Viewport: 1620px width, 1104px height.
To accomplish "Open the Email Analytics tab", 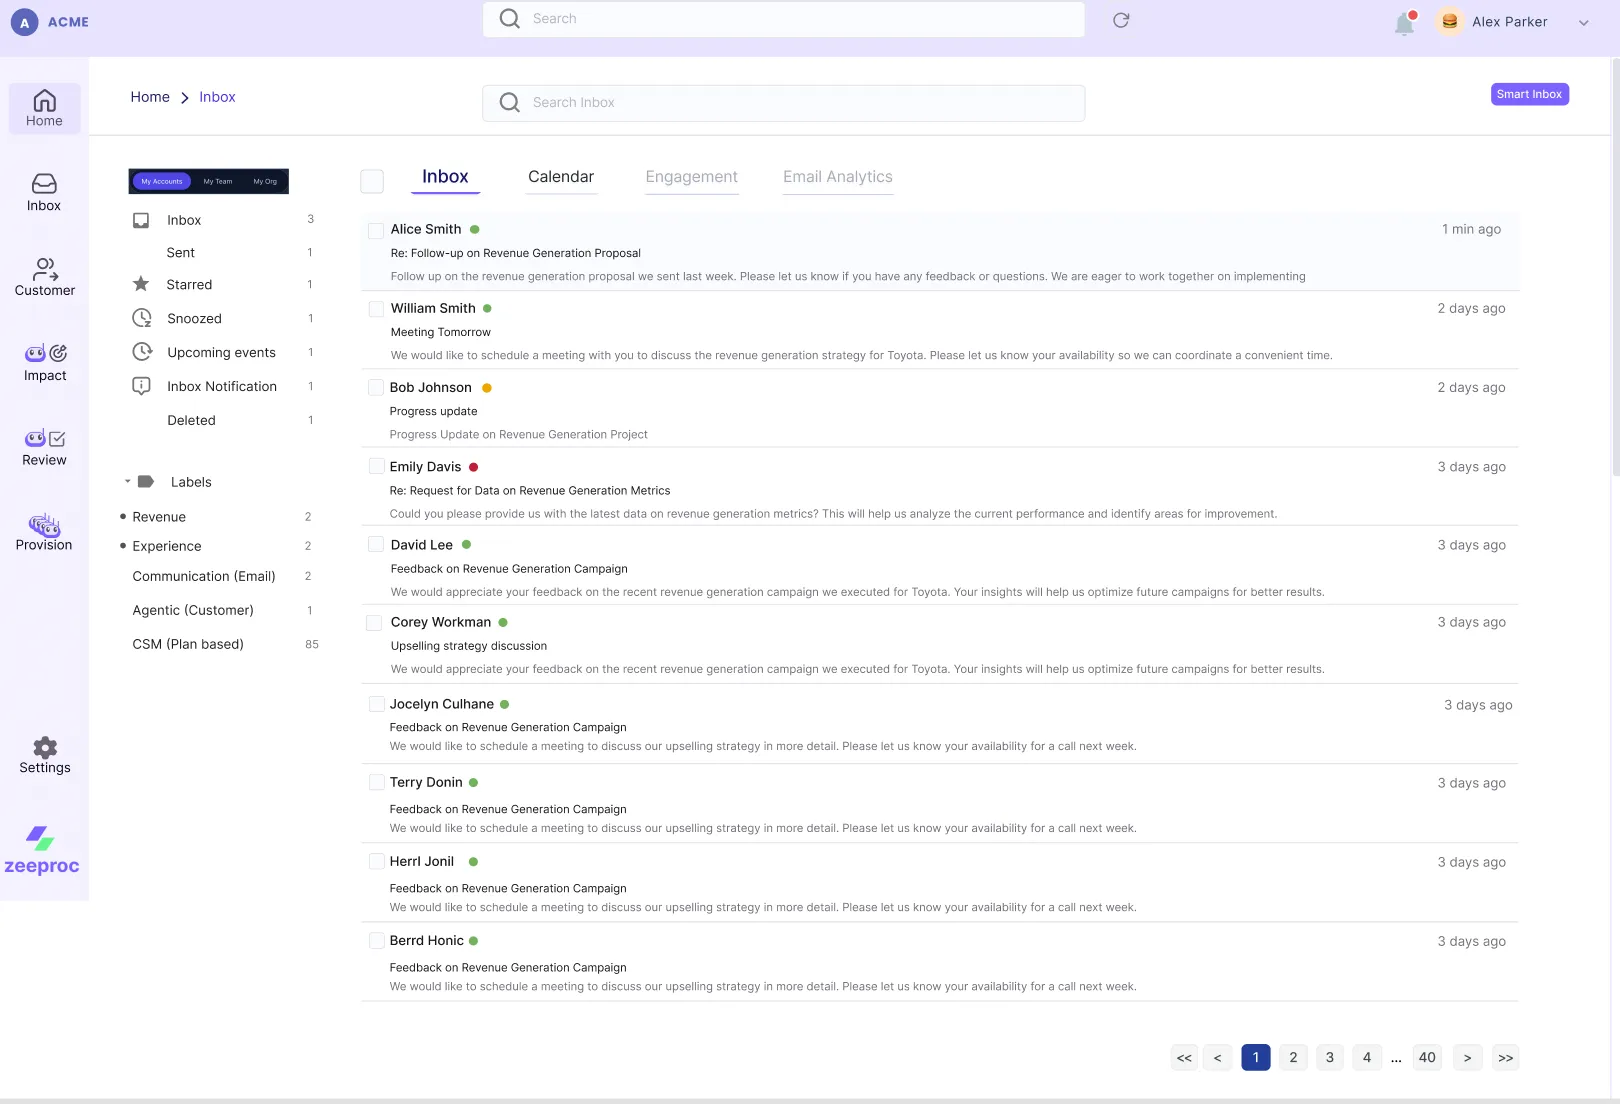I will click(x=837, y=177).
